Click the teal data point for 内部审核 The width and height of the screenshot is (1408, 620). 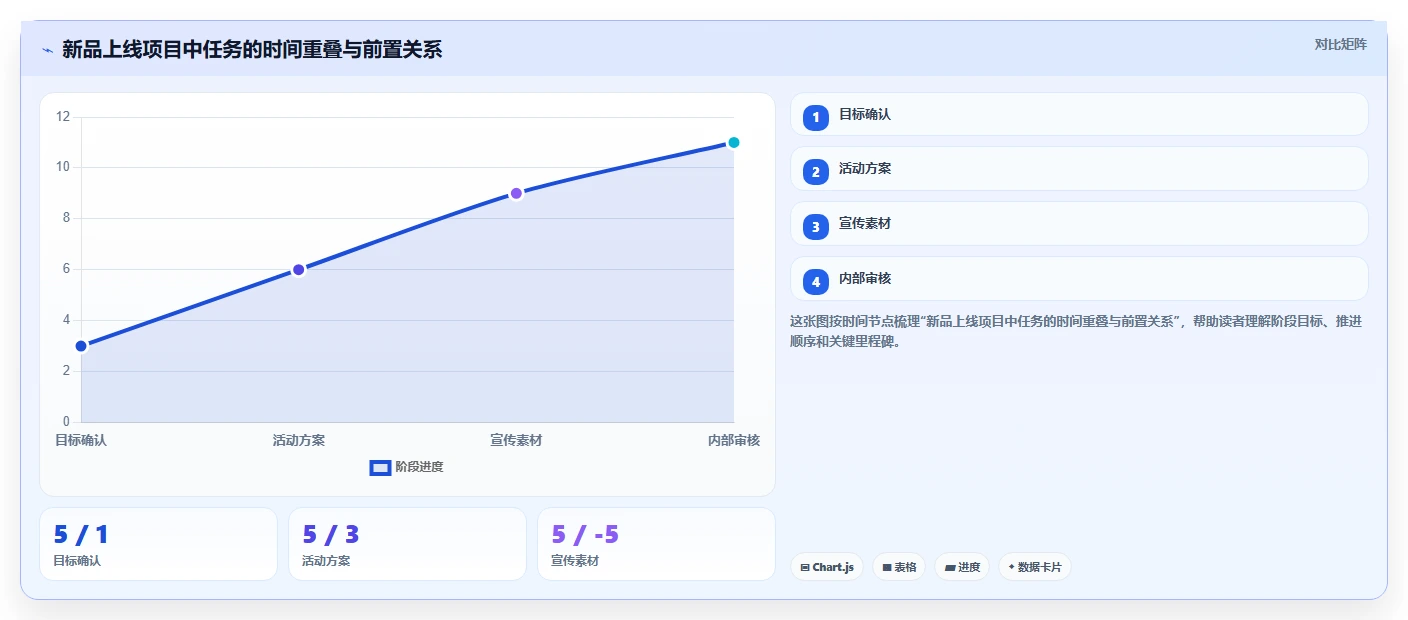click(733, 142)
